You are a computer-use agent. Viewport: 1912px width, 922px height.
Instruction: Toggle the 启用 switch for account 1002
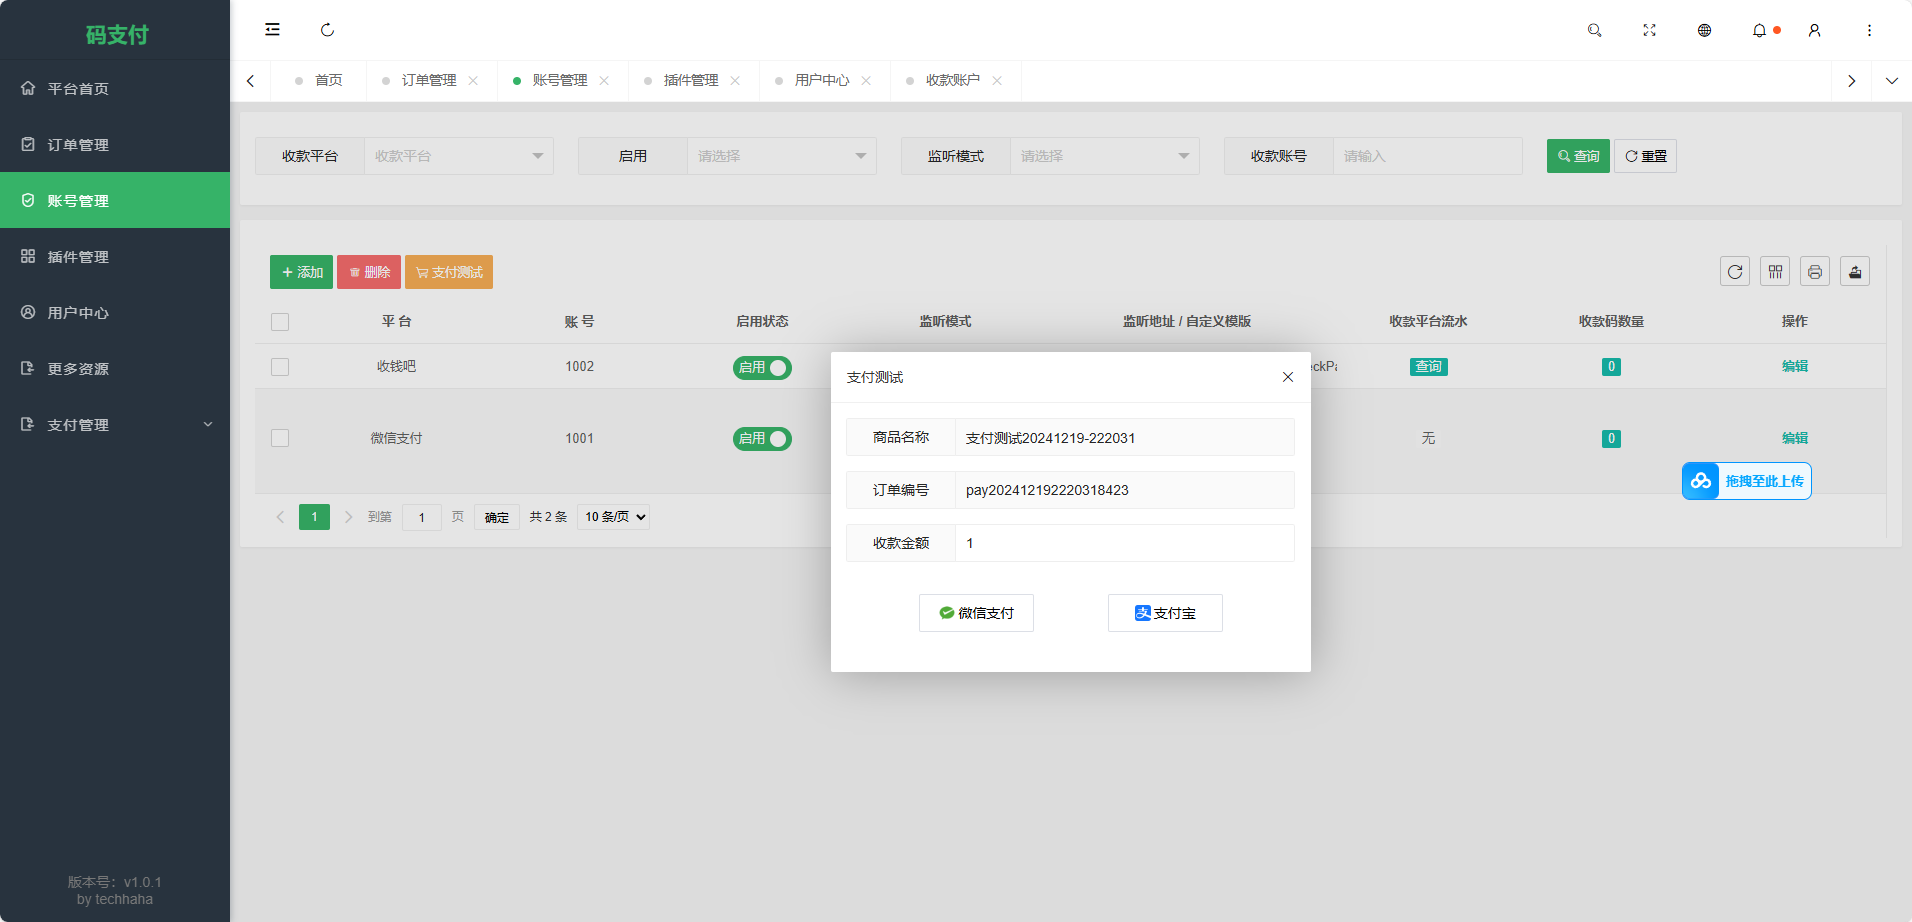point(762,368)
